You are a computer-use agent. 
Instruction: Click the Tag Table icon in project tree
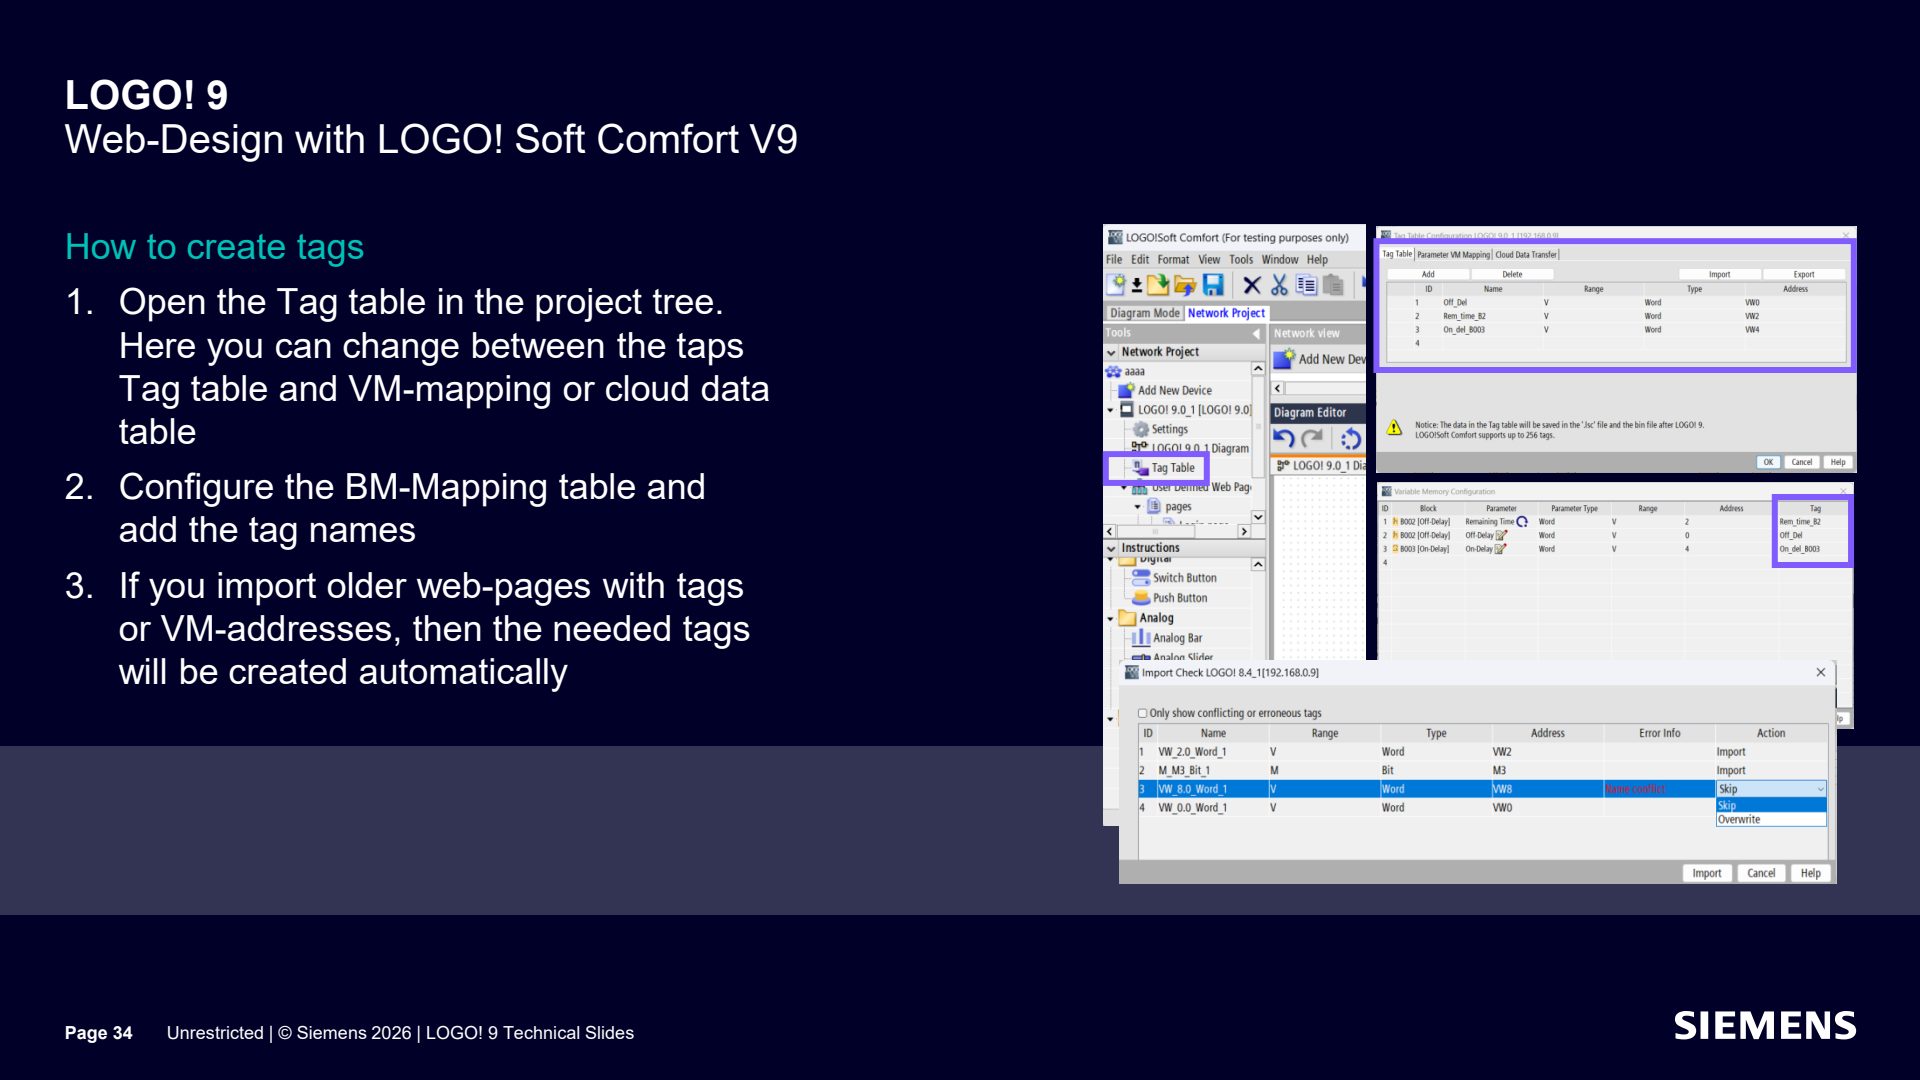click(1140, 467)
